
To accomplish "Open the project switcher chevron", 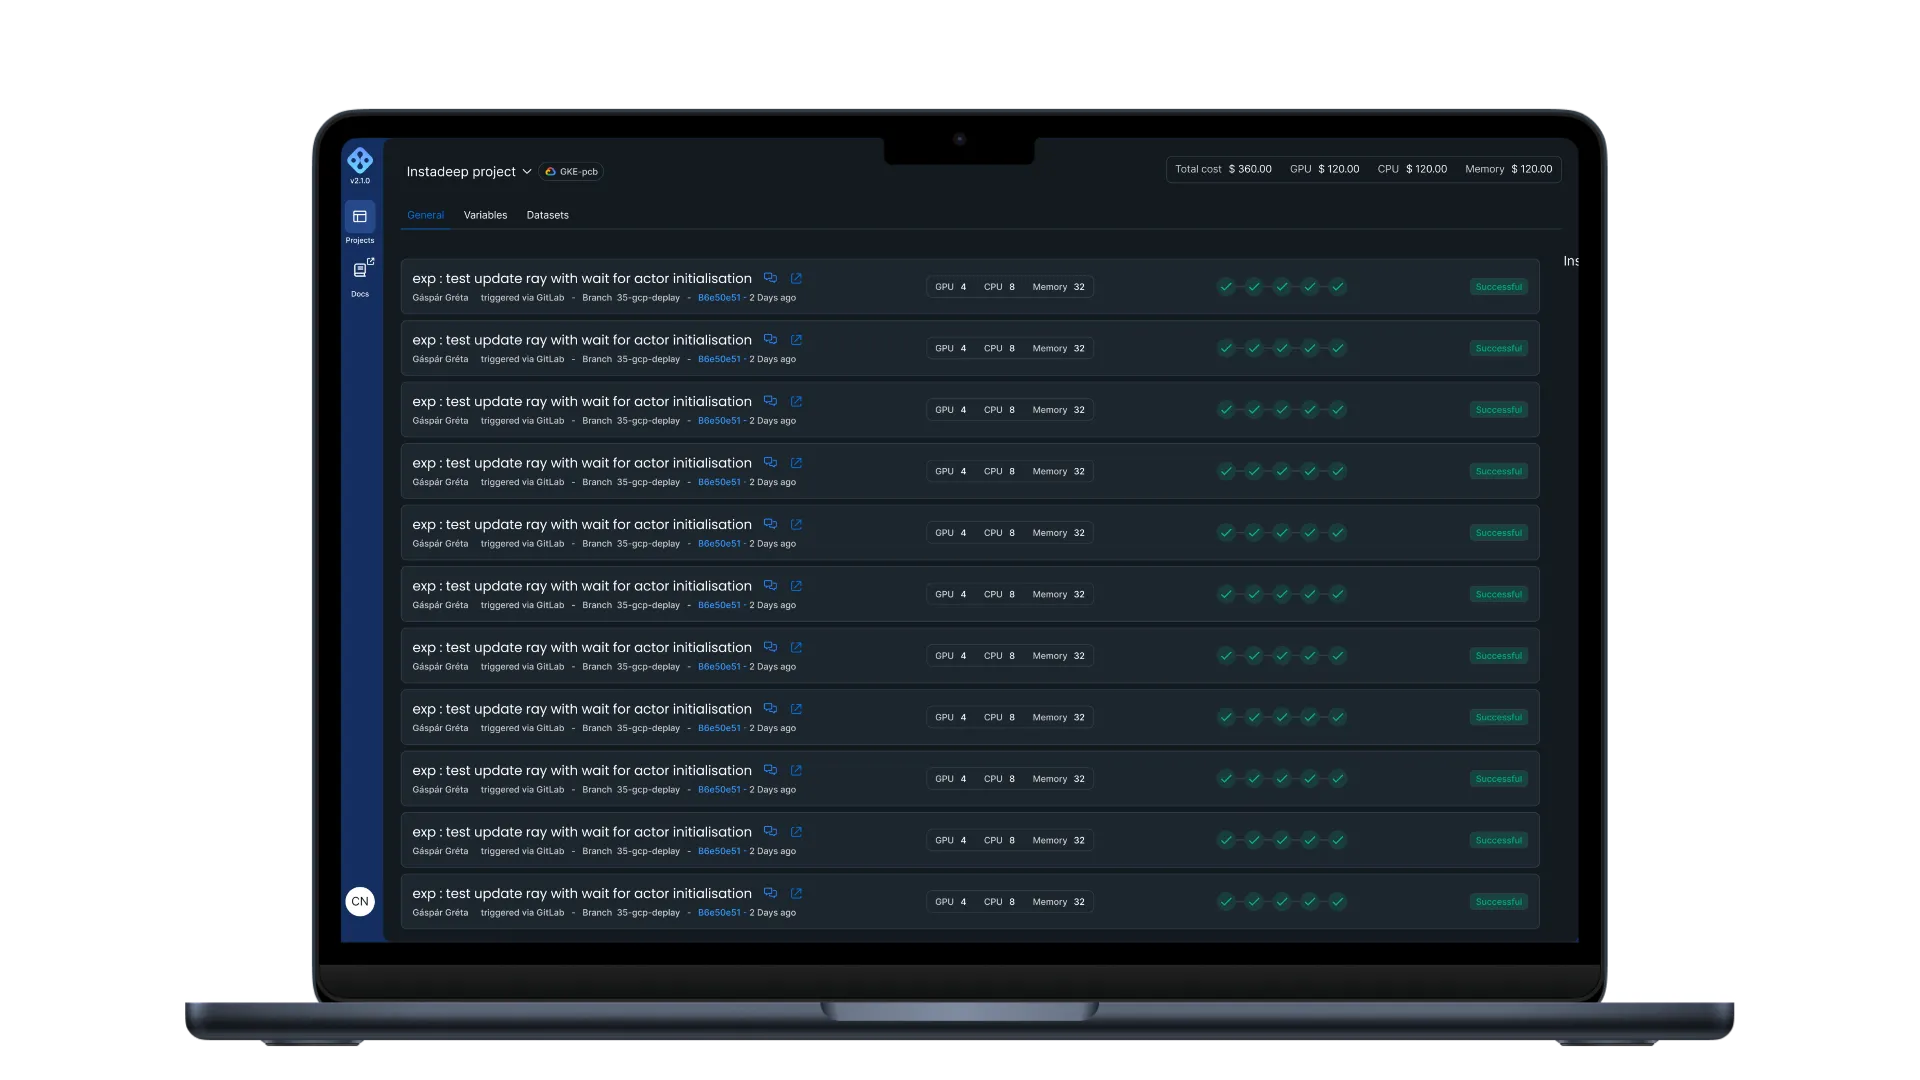I will 528,171.
